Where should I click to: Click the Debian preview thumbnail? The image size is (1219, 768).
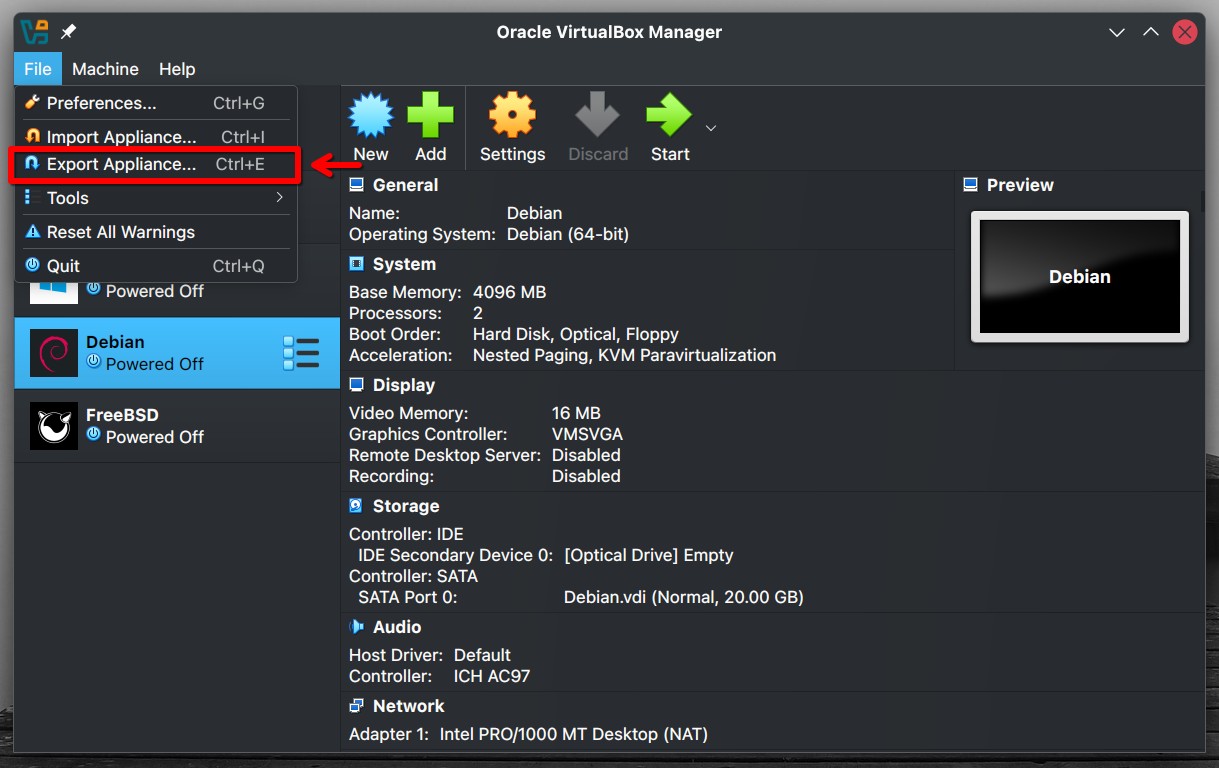click(x=1080, y=277)
